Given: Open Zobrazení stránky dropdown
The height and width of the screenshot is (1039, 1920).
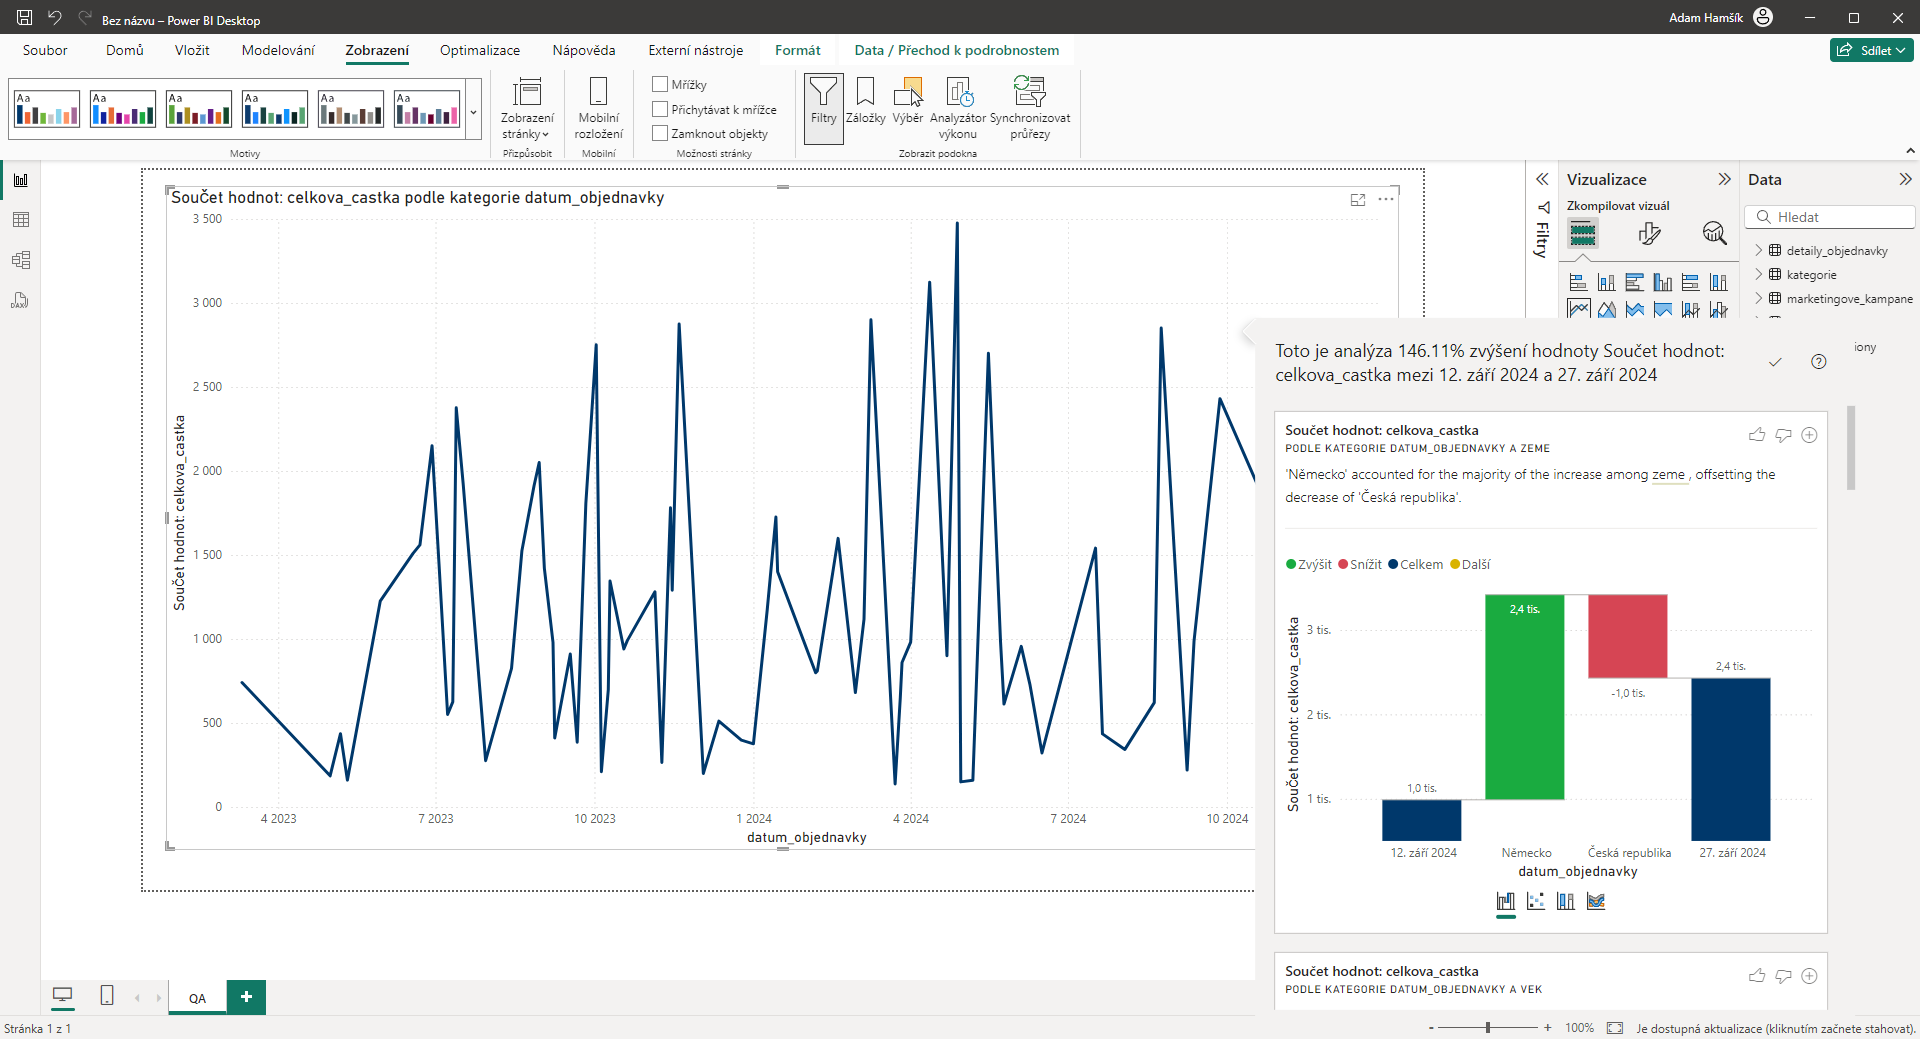Looking at the screenshot, I should pyautogui.click(x=526, y=110).
